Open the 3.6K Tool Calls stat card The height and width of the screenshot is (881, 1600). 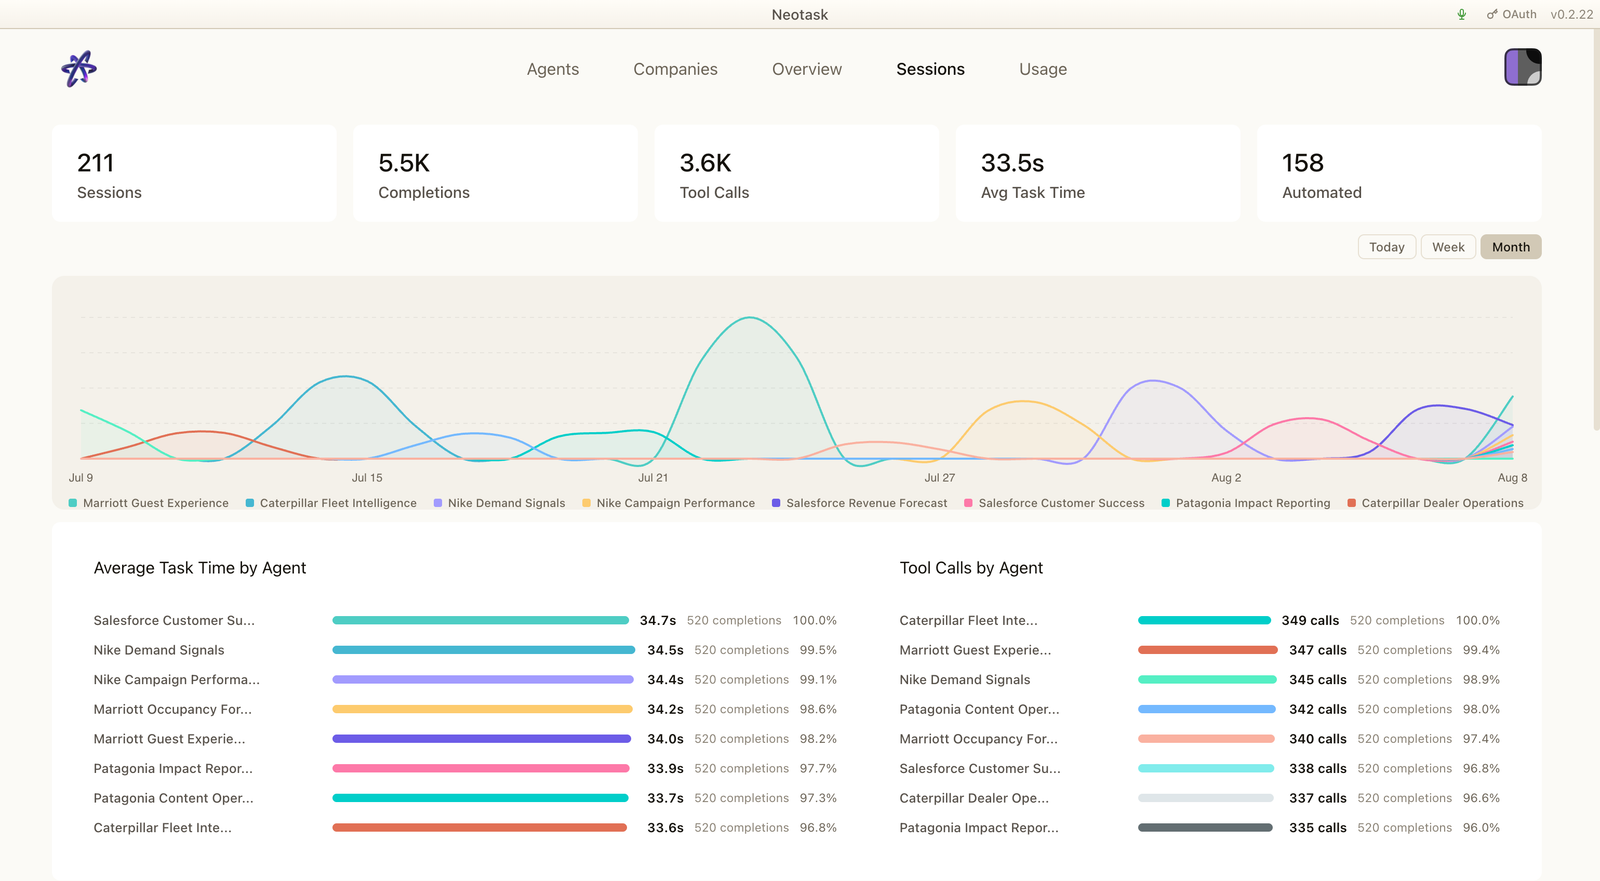[796, 173]
